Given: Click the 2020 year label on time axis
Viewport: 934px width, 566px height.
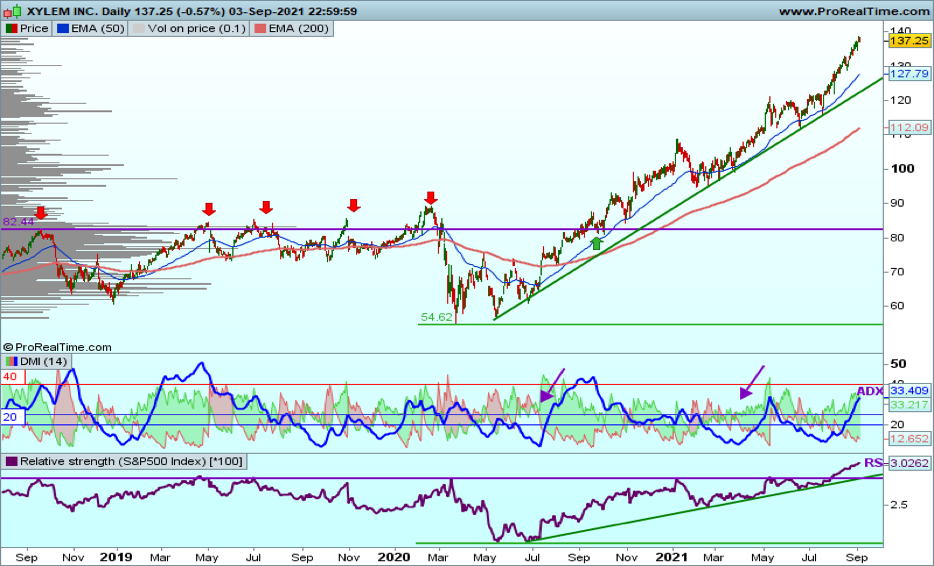Looking at the screenshot, I should (x=394, y=558).
